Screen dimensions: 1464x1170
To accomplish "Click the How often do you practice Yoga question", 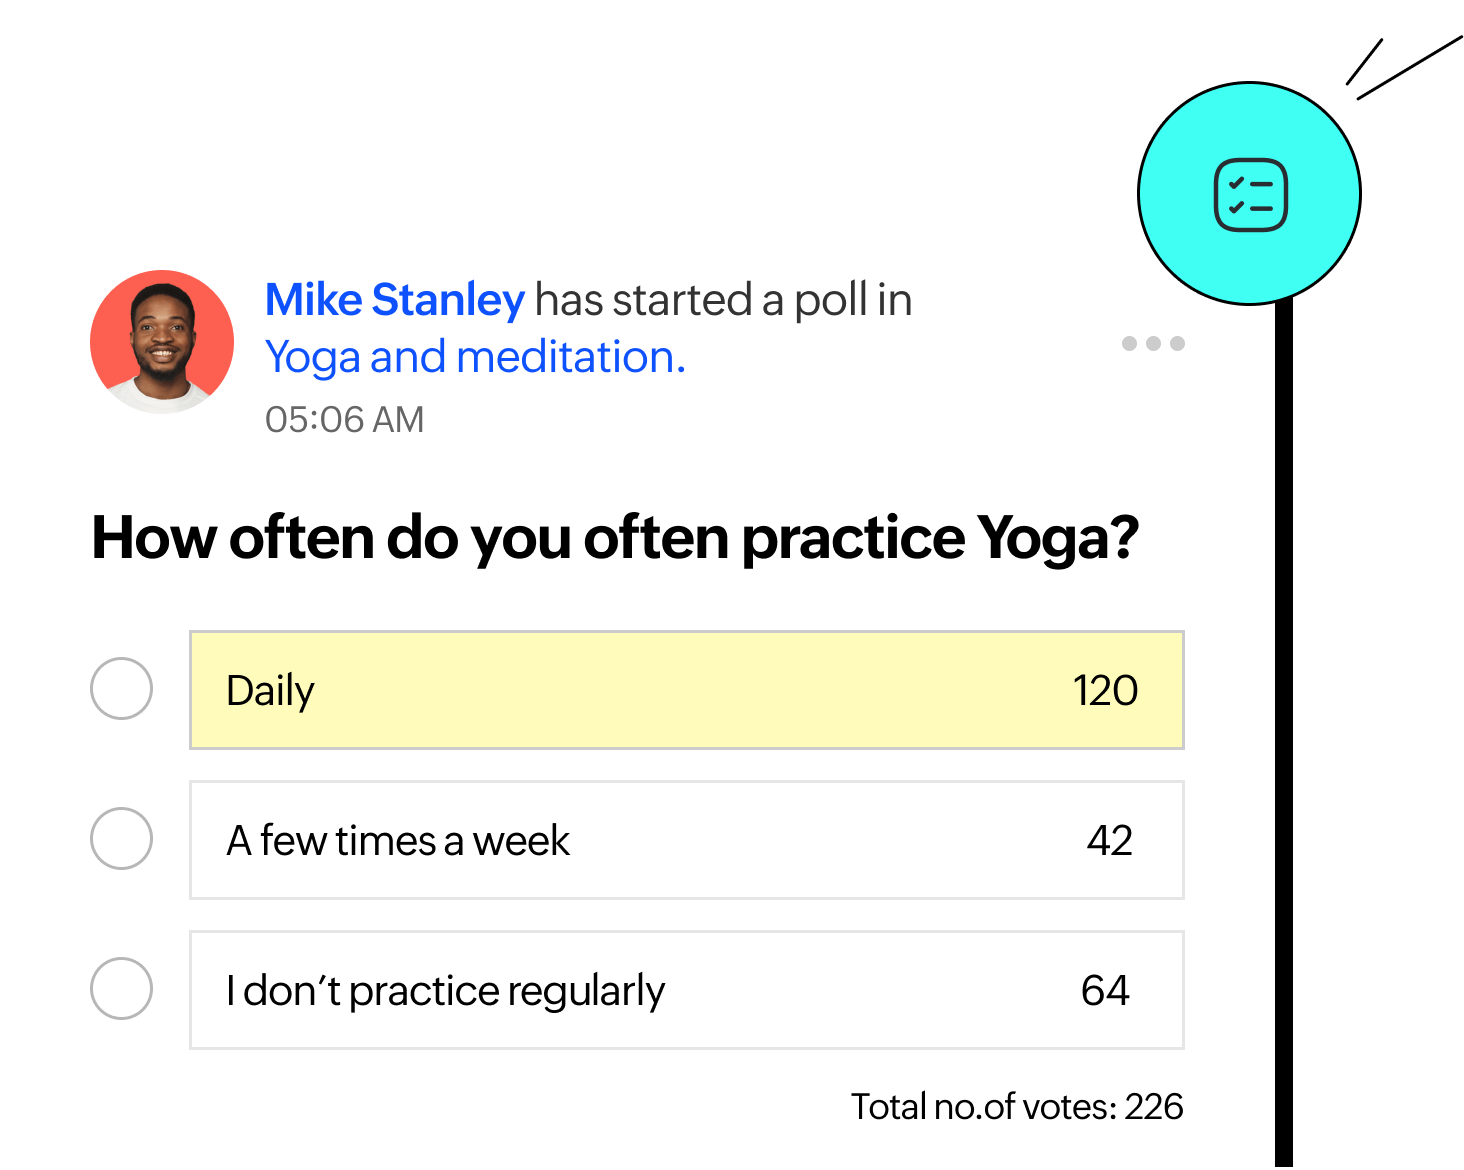I will tap(615, 538).
